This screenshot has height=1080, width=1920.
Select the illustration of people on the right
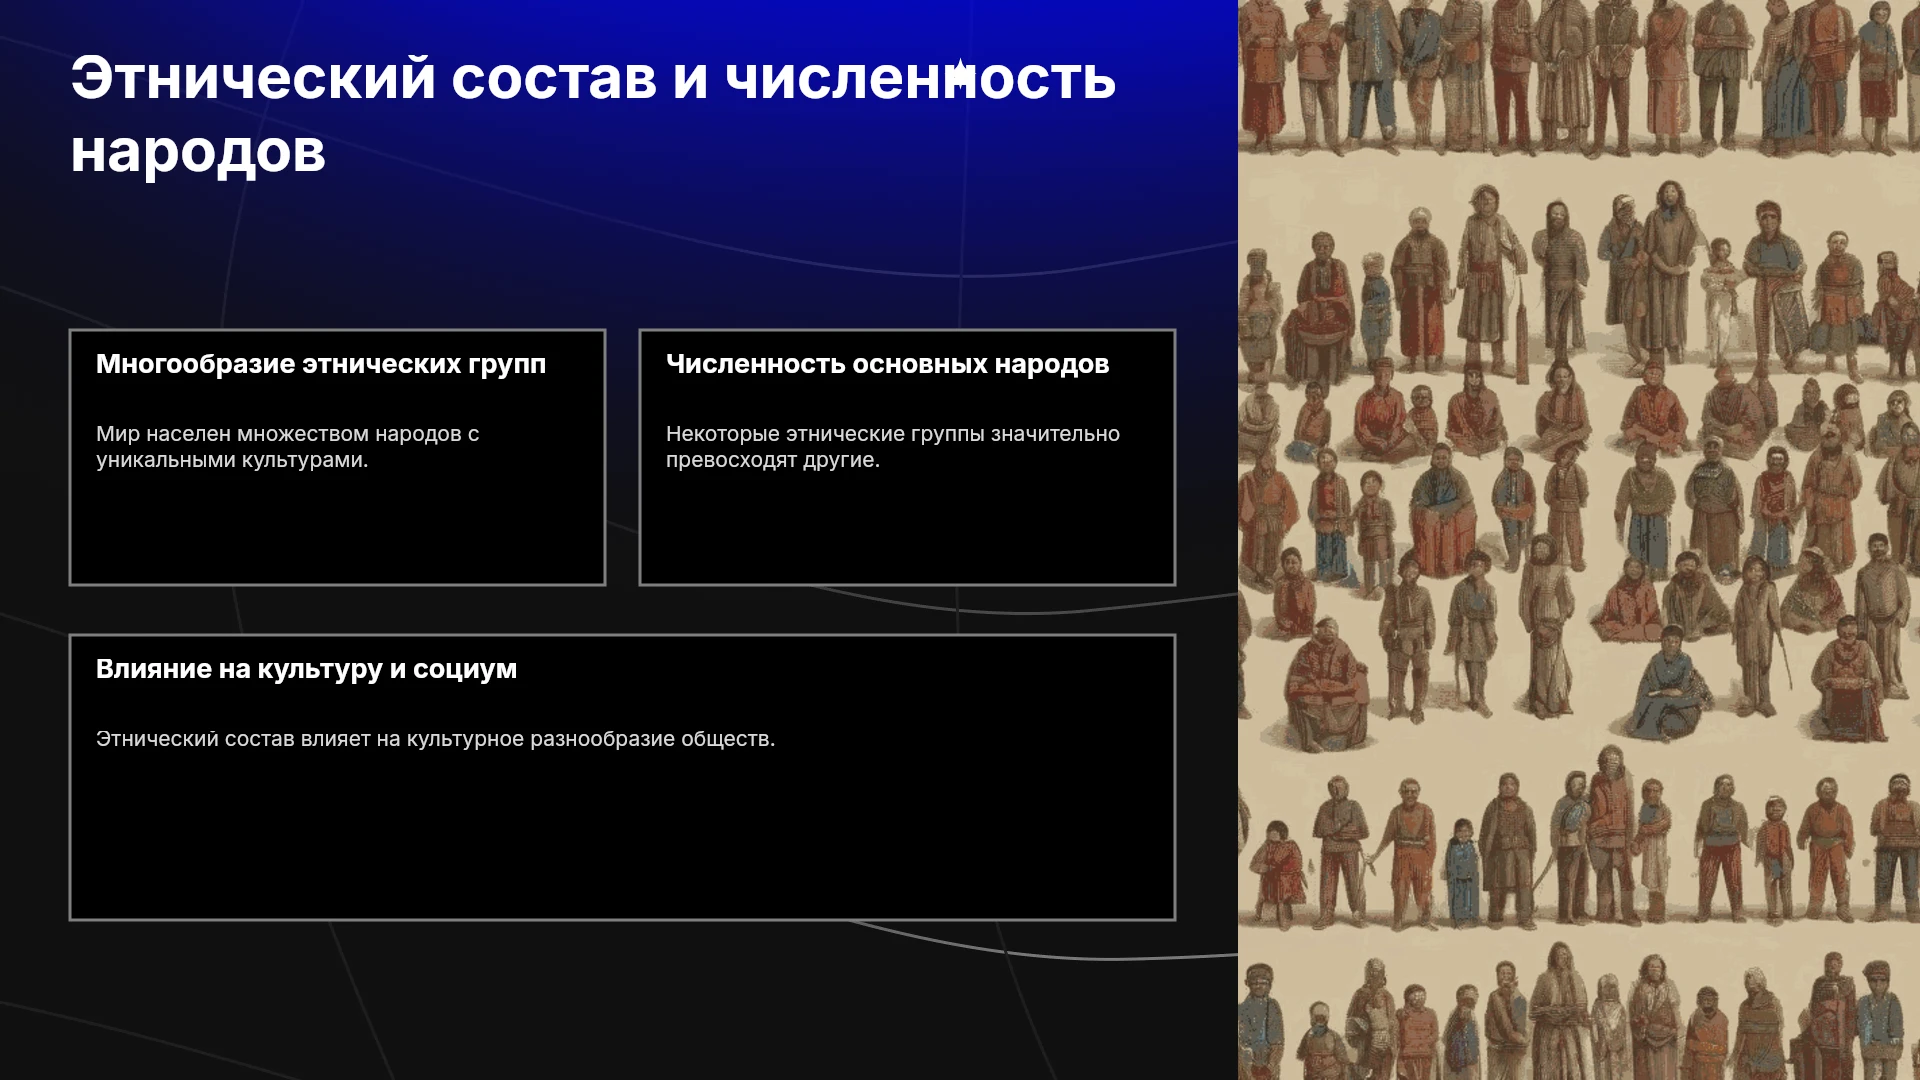(x=1579, y=540)
